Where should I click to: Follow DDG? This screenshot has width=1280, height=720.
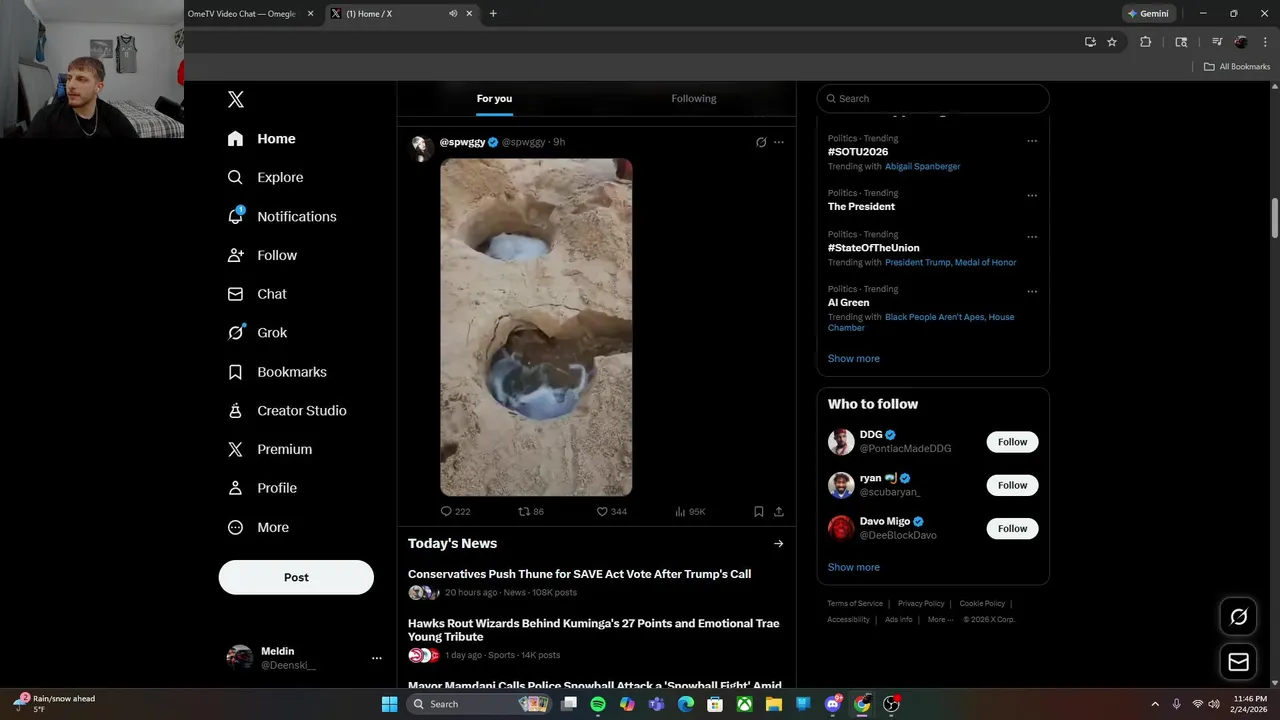tap(1012, 442)
